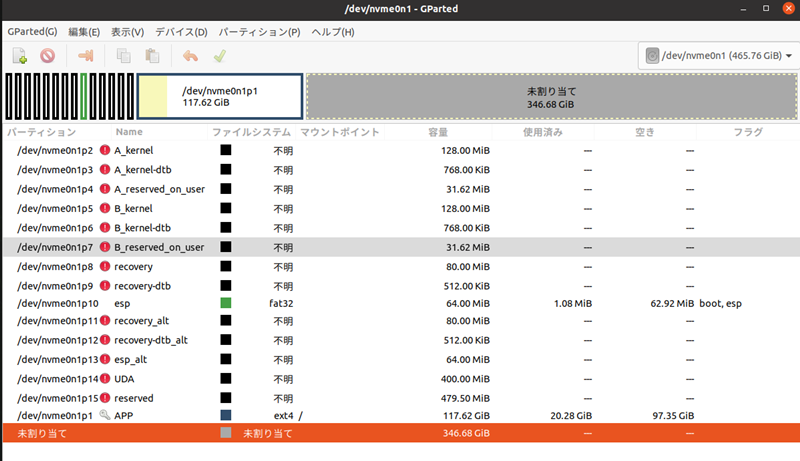Click warning icon beside UDA
The height and width of the screenshot is (461, 800).
point(105,378)
